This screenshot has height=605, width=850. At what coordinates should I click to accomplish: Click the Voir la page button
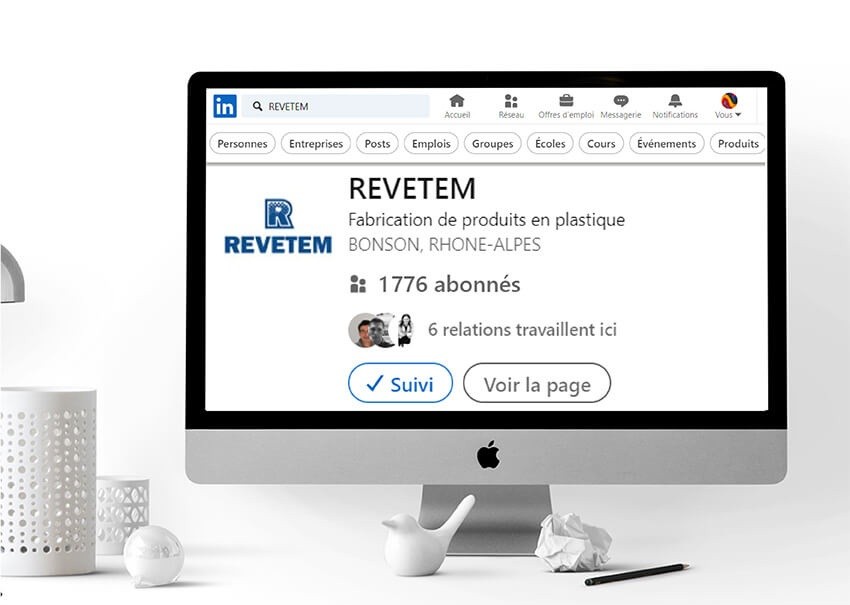537,383
